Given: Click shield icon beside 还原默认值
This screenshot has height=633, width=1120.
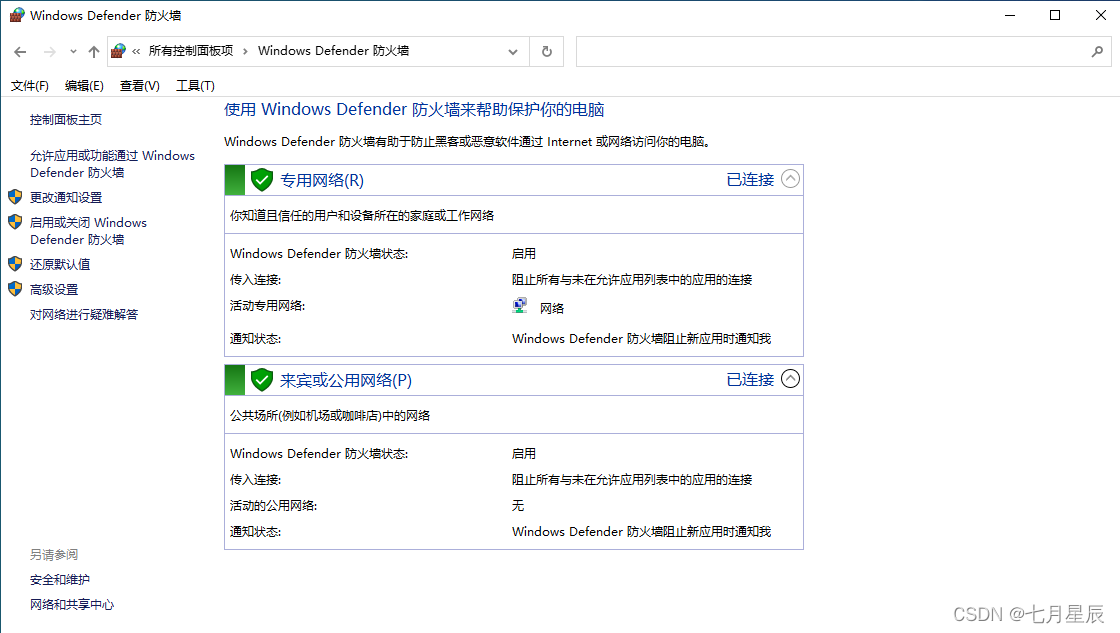Looking at the screenshot, I should [15, 264].
